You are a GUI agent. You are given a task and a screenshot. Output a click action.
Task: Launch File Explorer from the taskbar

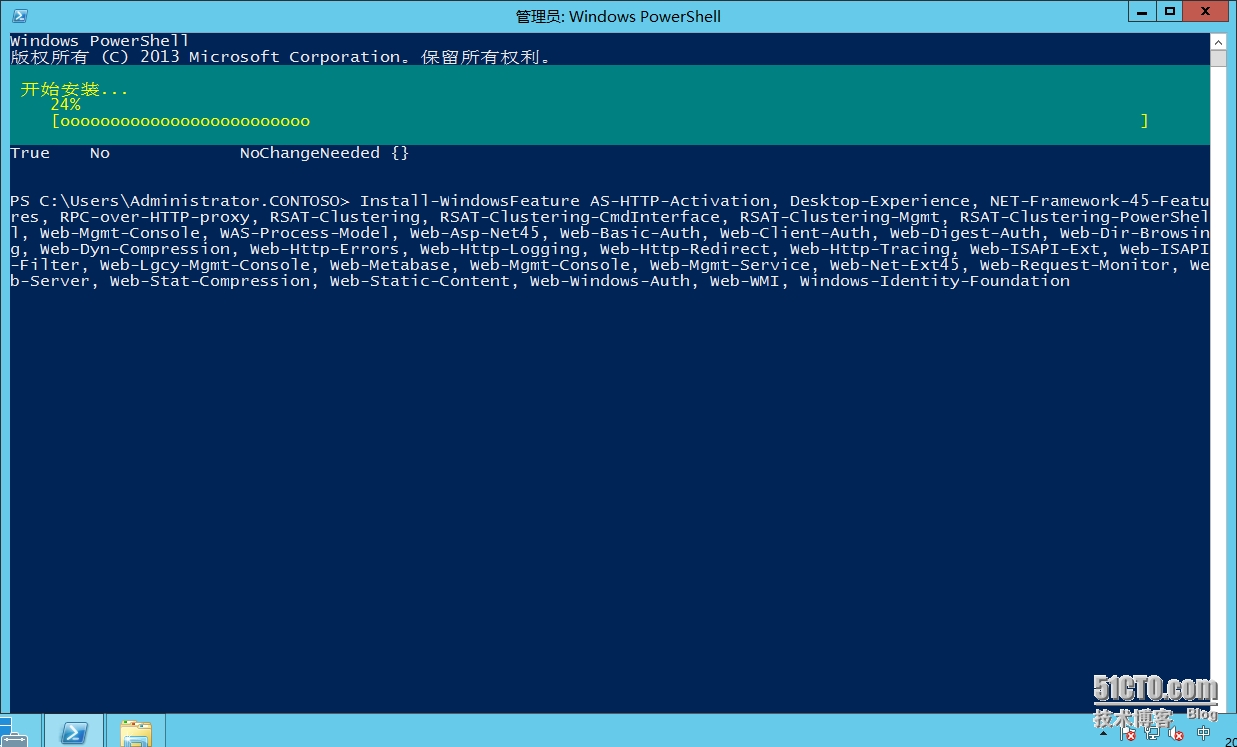click(135, 733)
